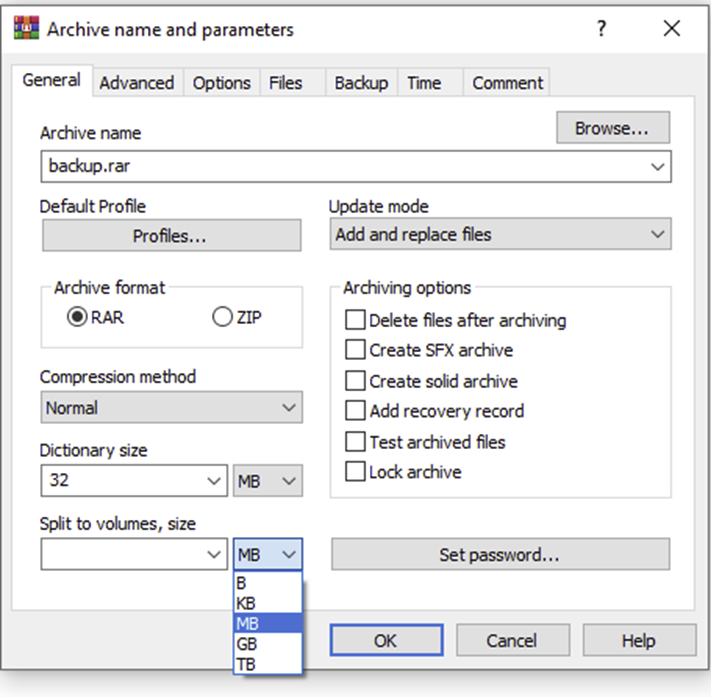Enable Delete files after archiving
The height and width of the screenshot is (697, 711).
(x=355, y=321)
